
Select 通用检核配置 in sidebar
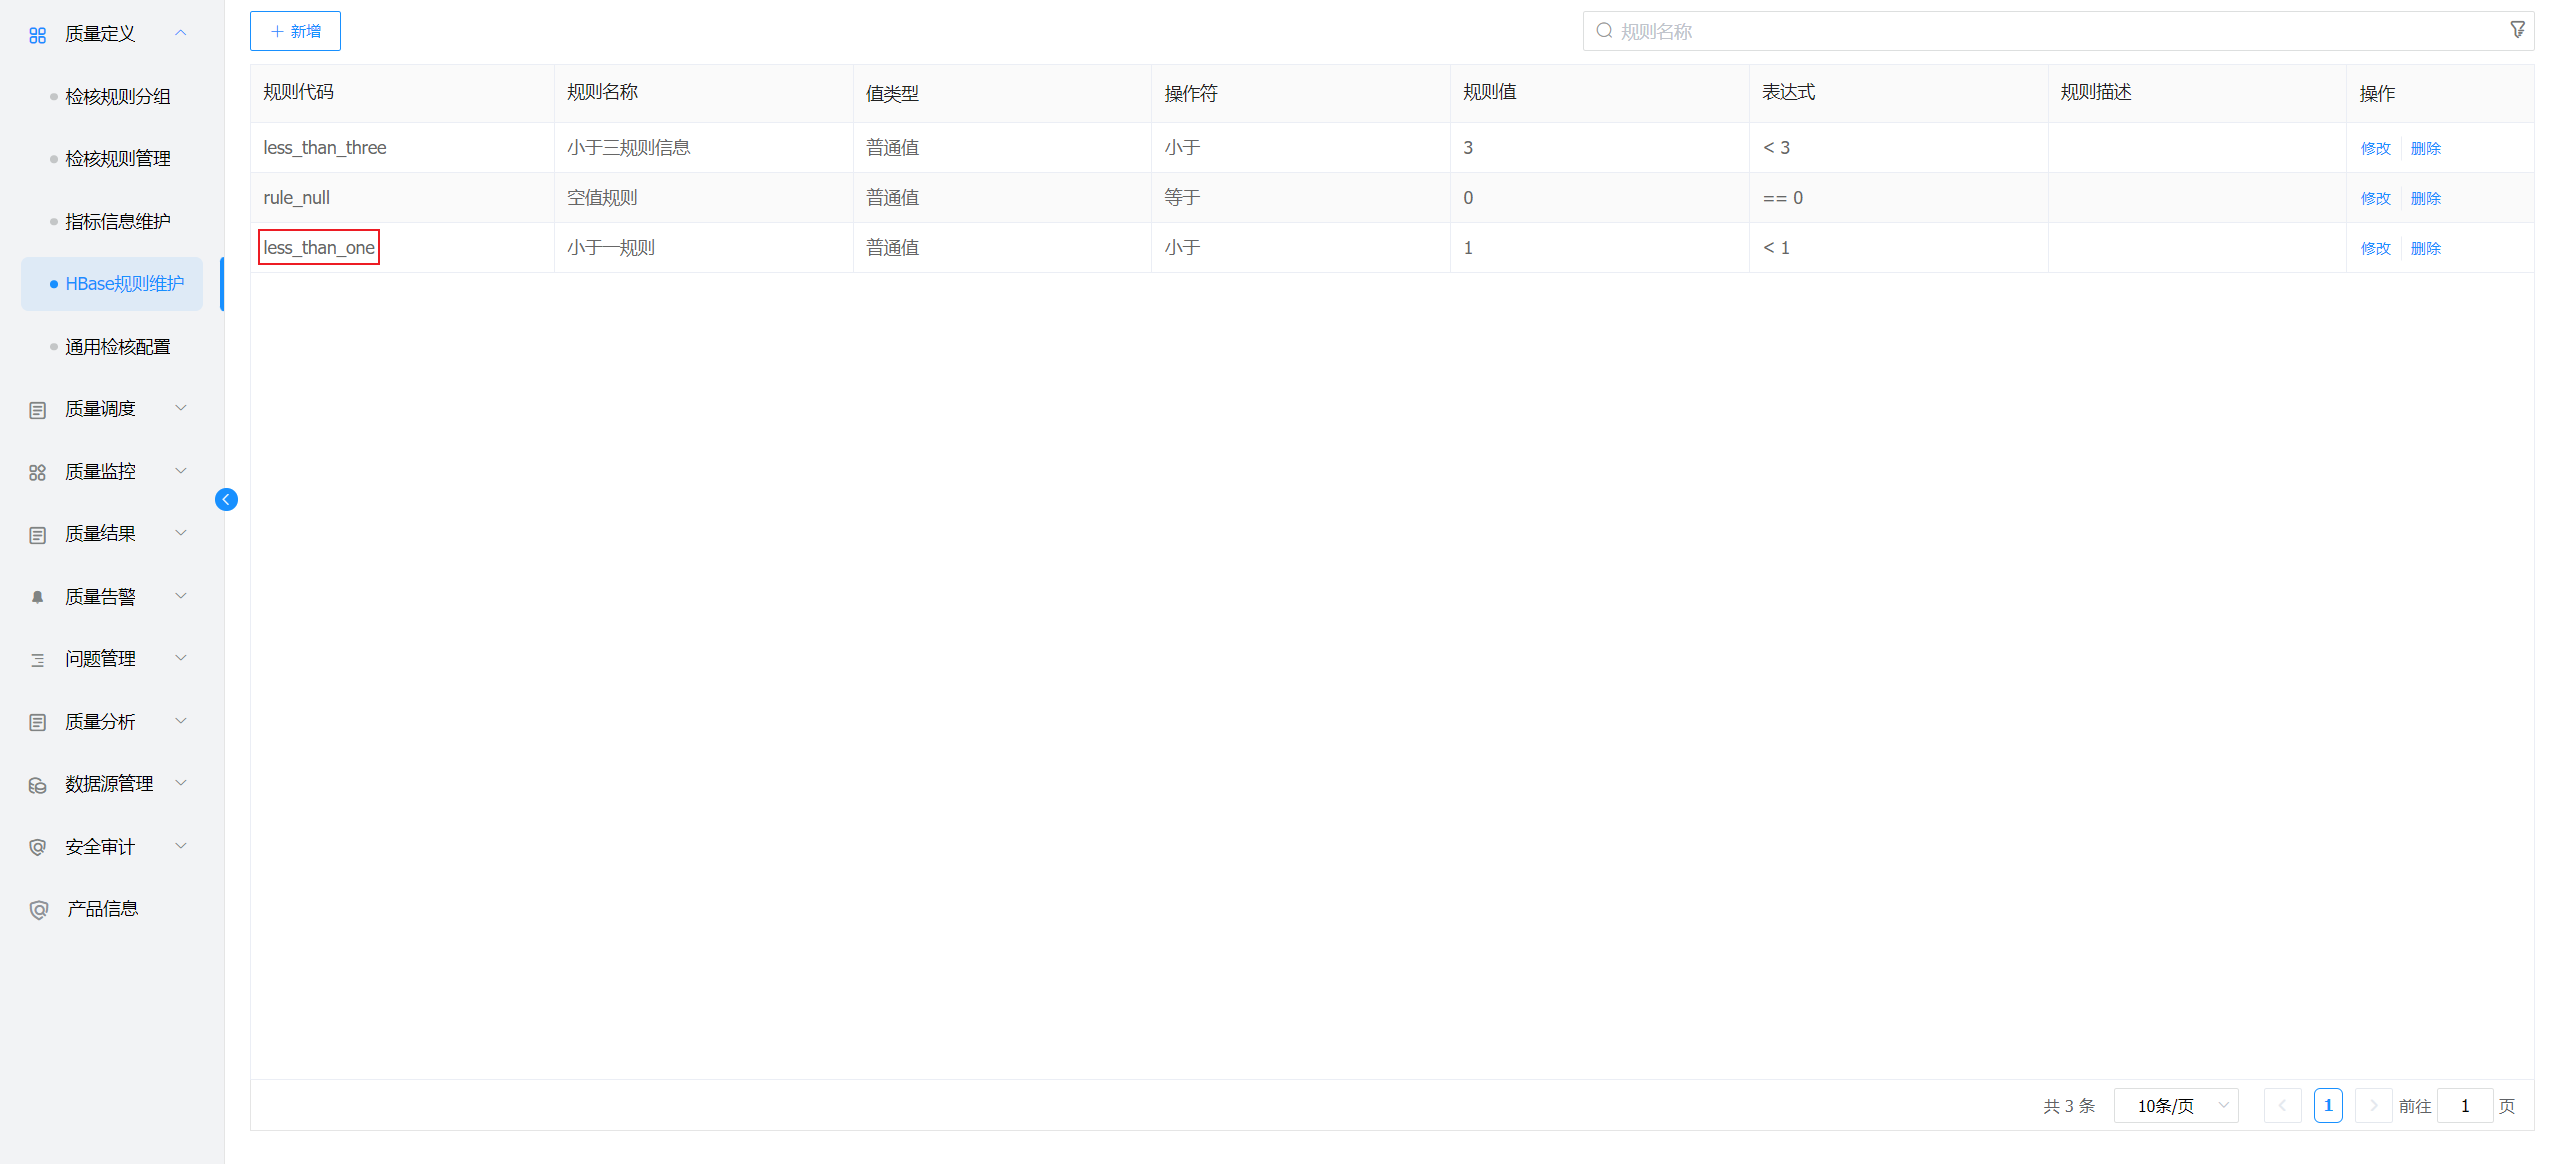[117, 347]
